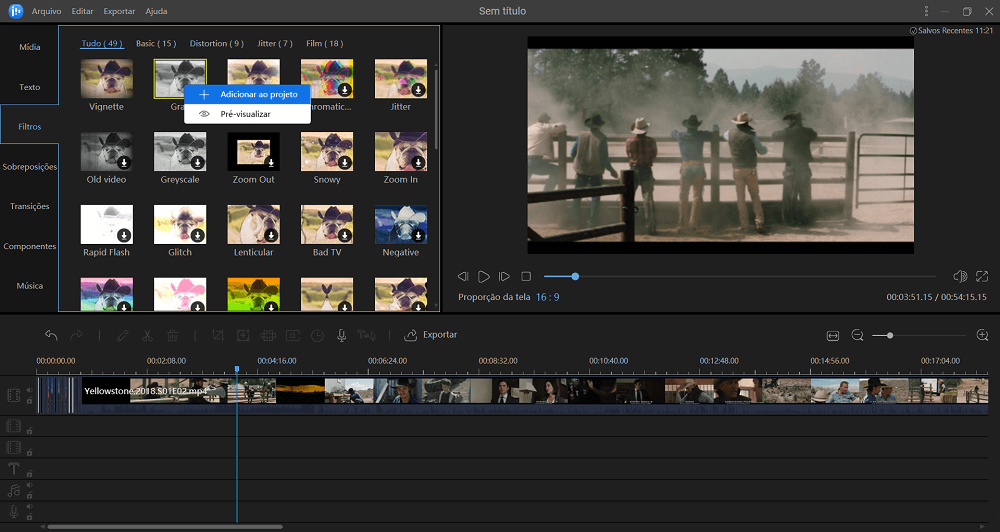The width and height of the screenshot is (1000, 532).
Task: Mute the music track
Action: coord(29,485)
